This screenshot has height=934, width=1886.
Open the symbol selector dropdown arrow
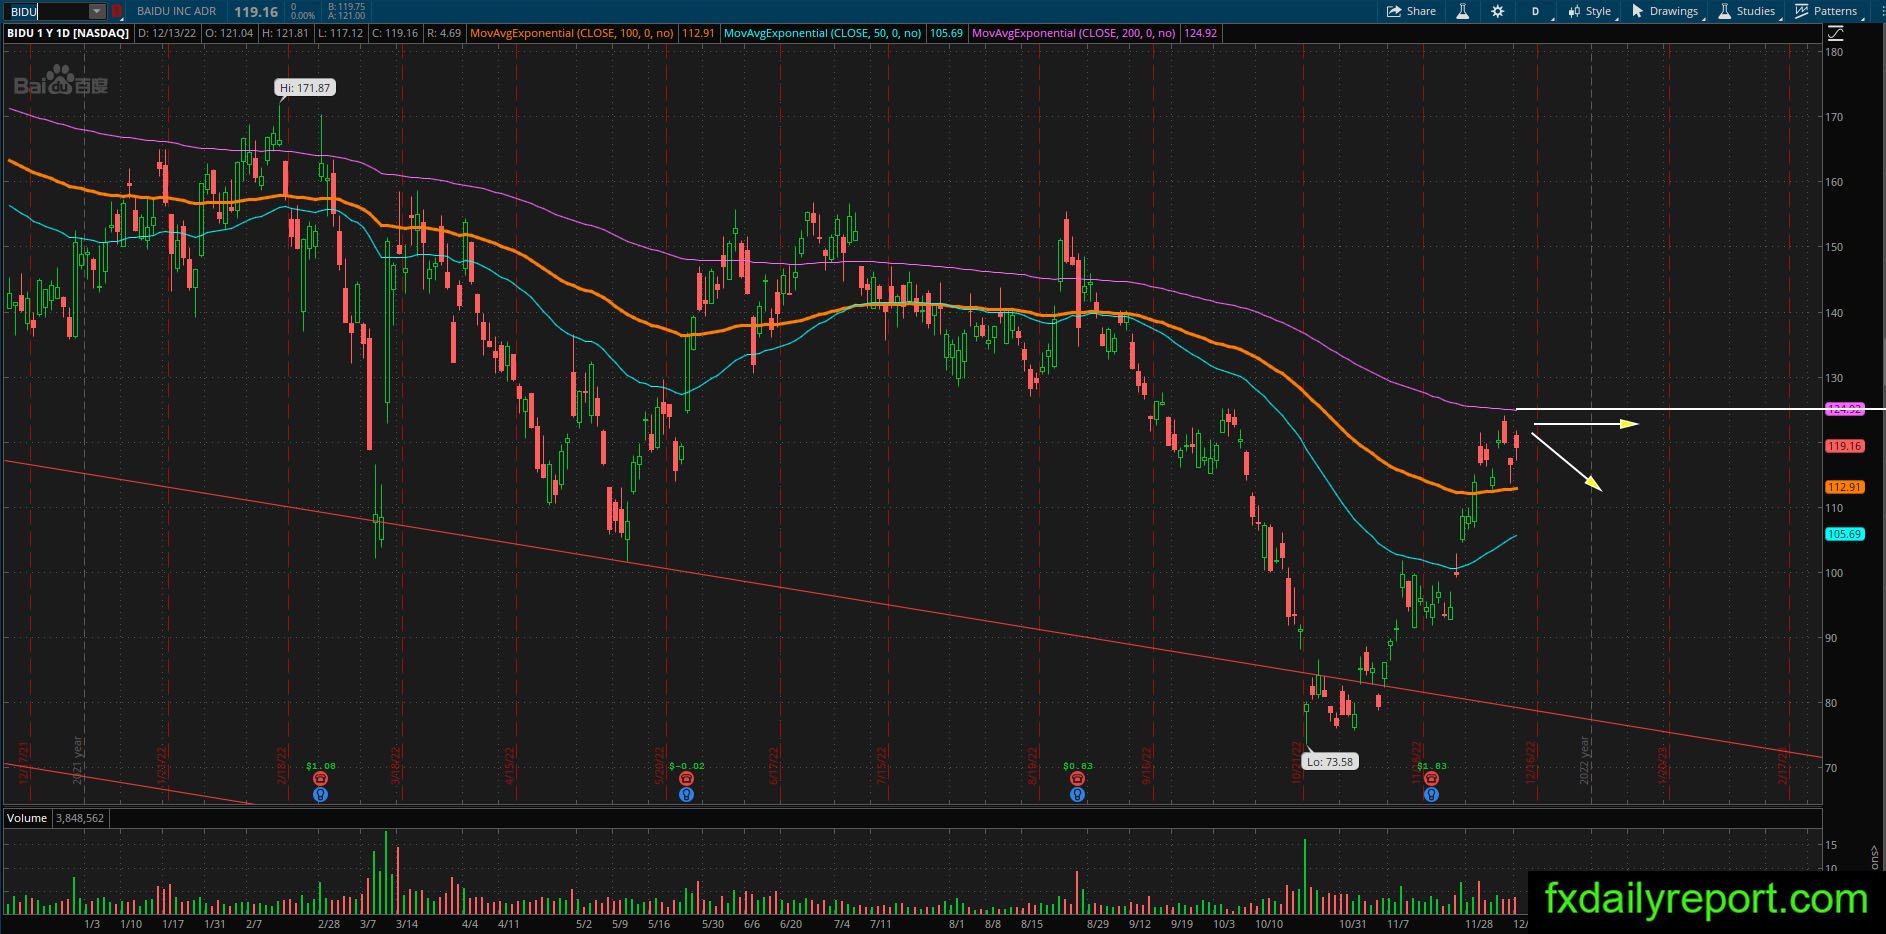tap(97, 11)
